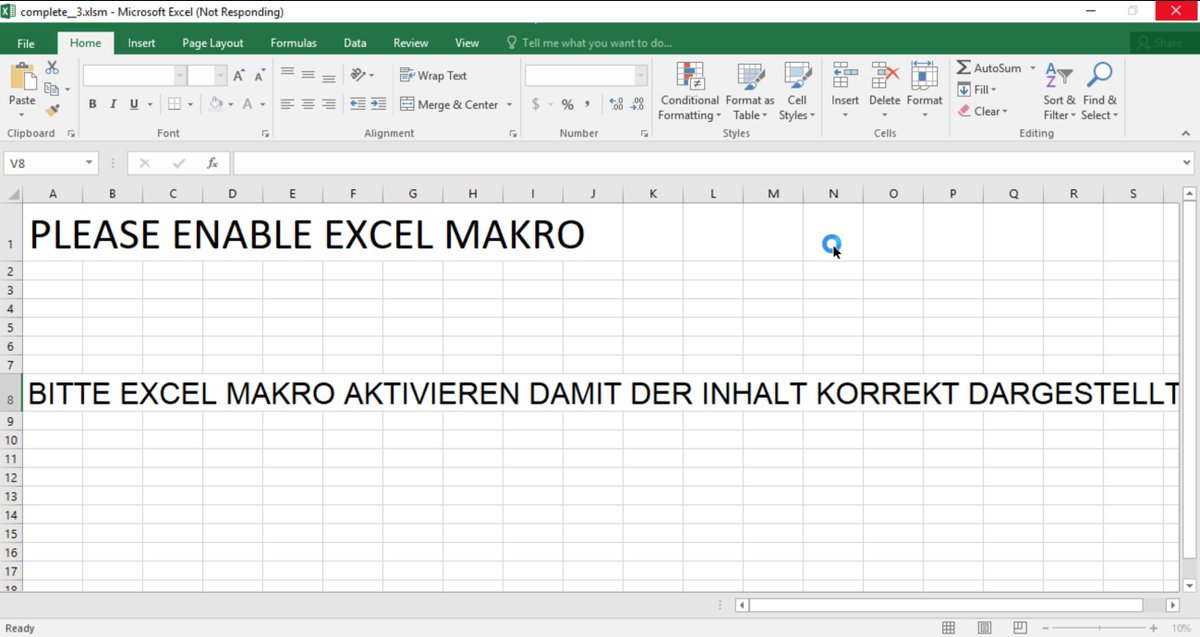Open the Fill menu
The image size is (1200, 637).
point(977,90)
